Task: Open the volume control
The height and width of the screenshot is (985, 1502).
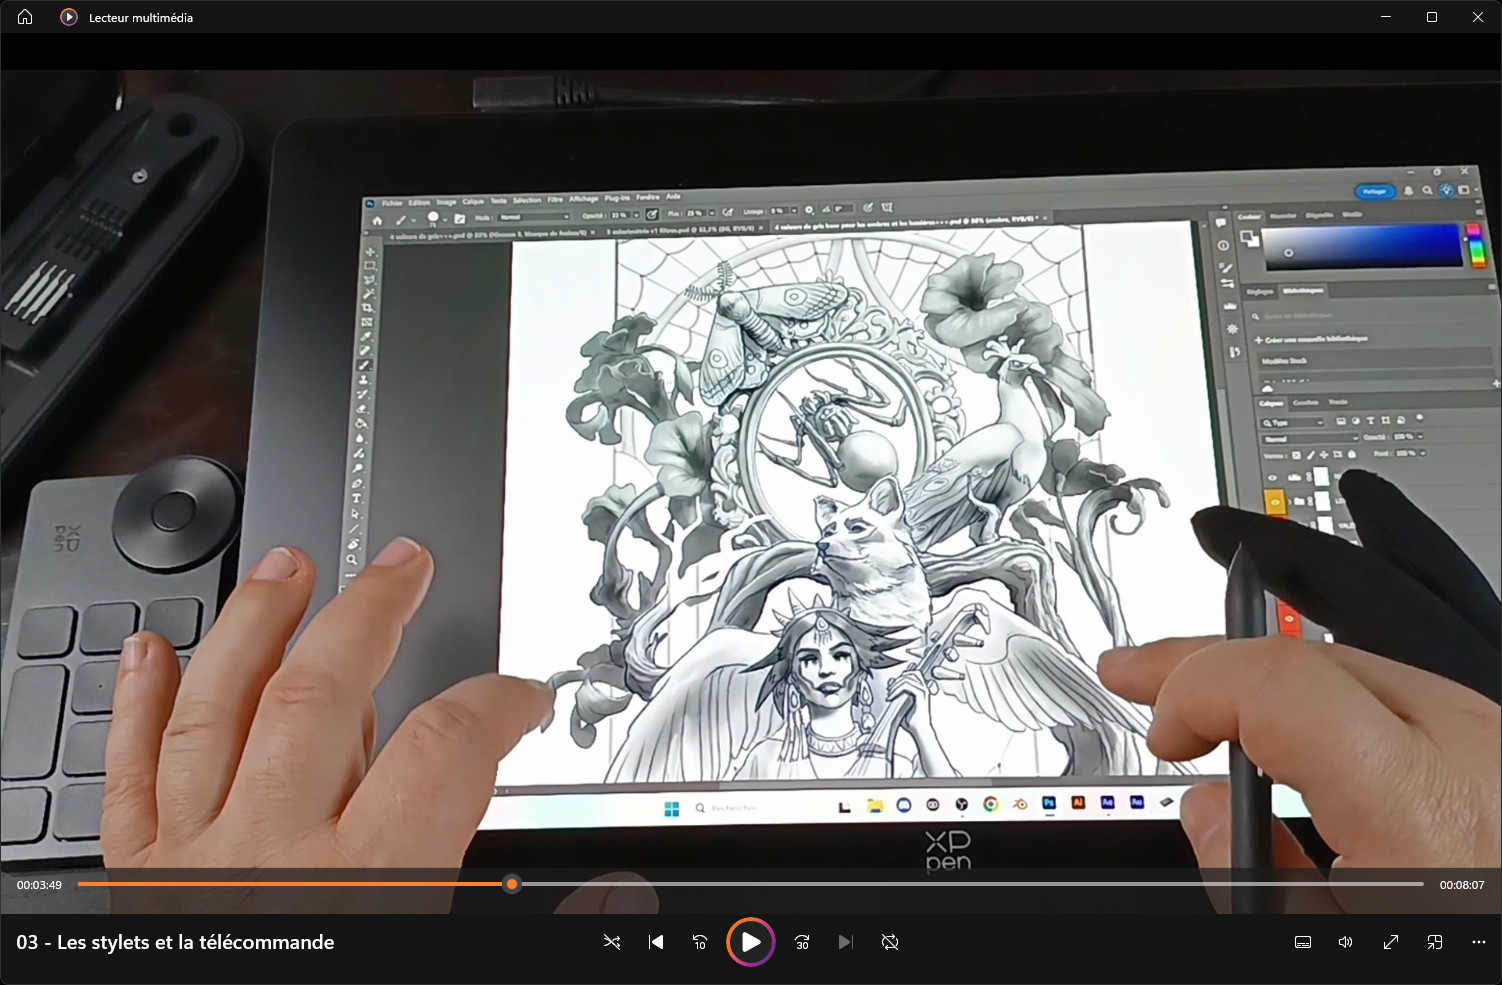Action: [x=1346, y=942]
